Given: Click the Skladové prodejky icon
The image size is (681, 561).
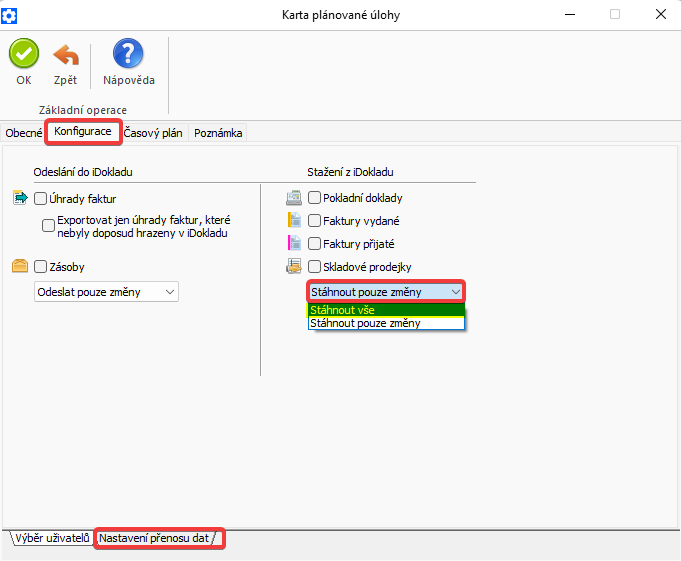Looking at the screenshot, I should pos(294,266).
